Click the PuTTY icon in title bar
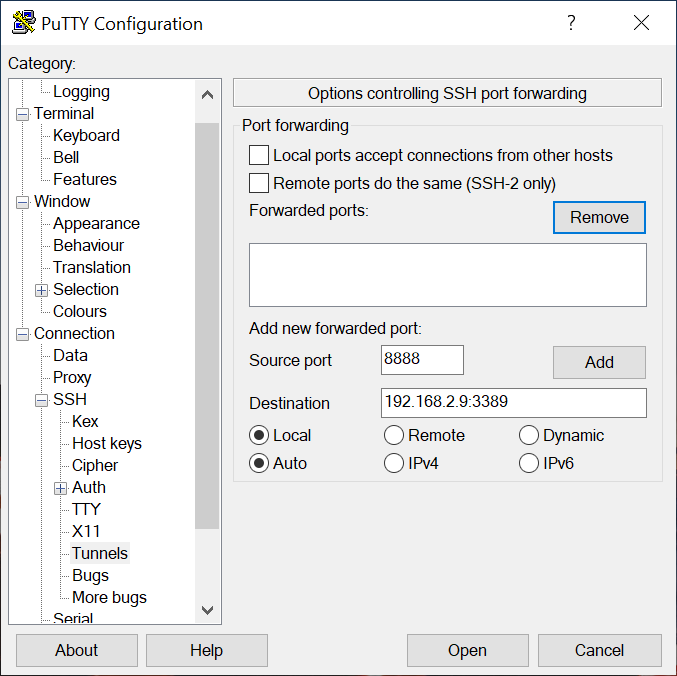The width and height of the screenshot is (677, 676). 23,23
